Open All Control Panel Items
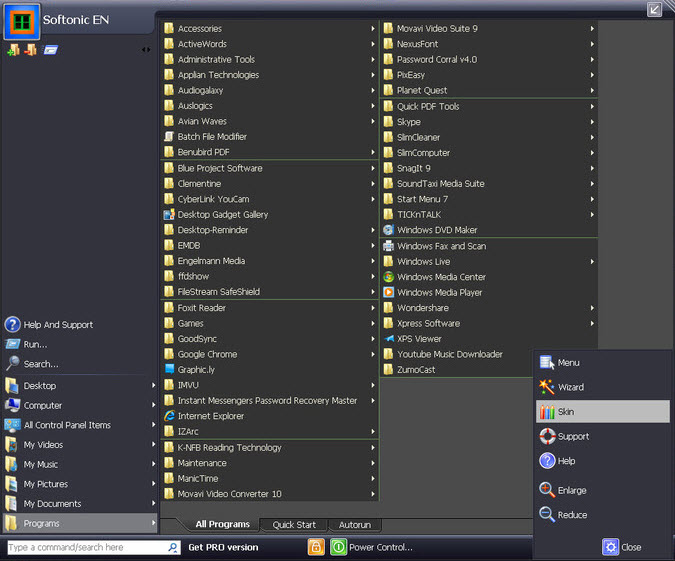The width and height of the screenshot is (675, 561). point(81,425)
